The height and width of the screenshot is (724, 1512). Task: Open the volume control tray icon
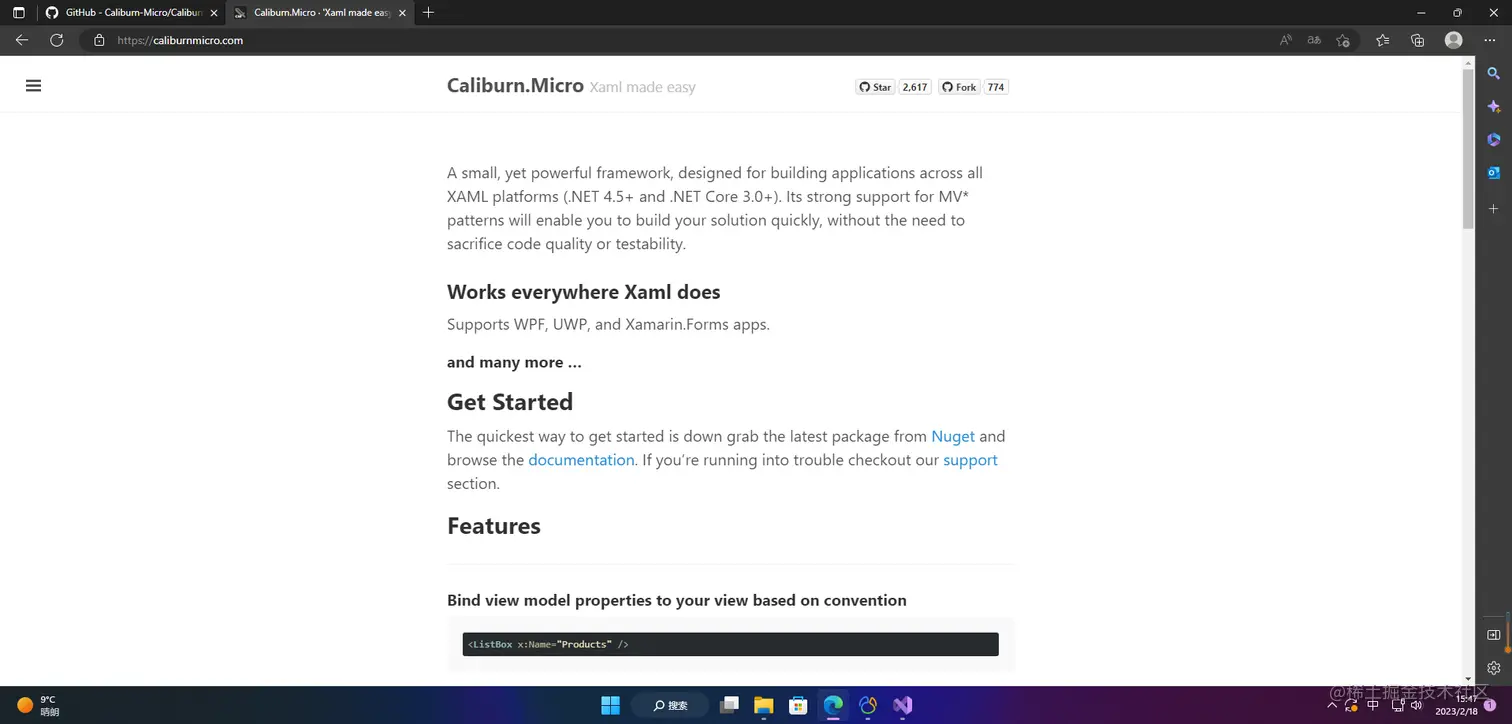click(1417, 705)
